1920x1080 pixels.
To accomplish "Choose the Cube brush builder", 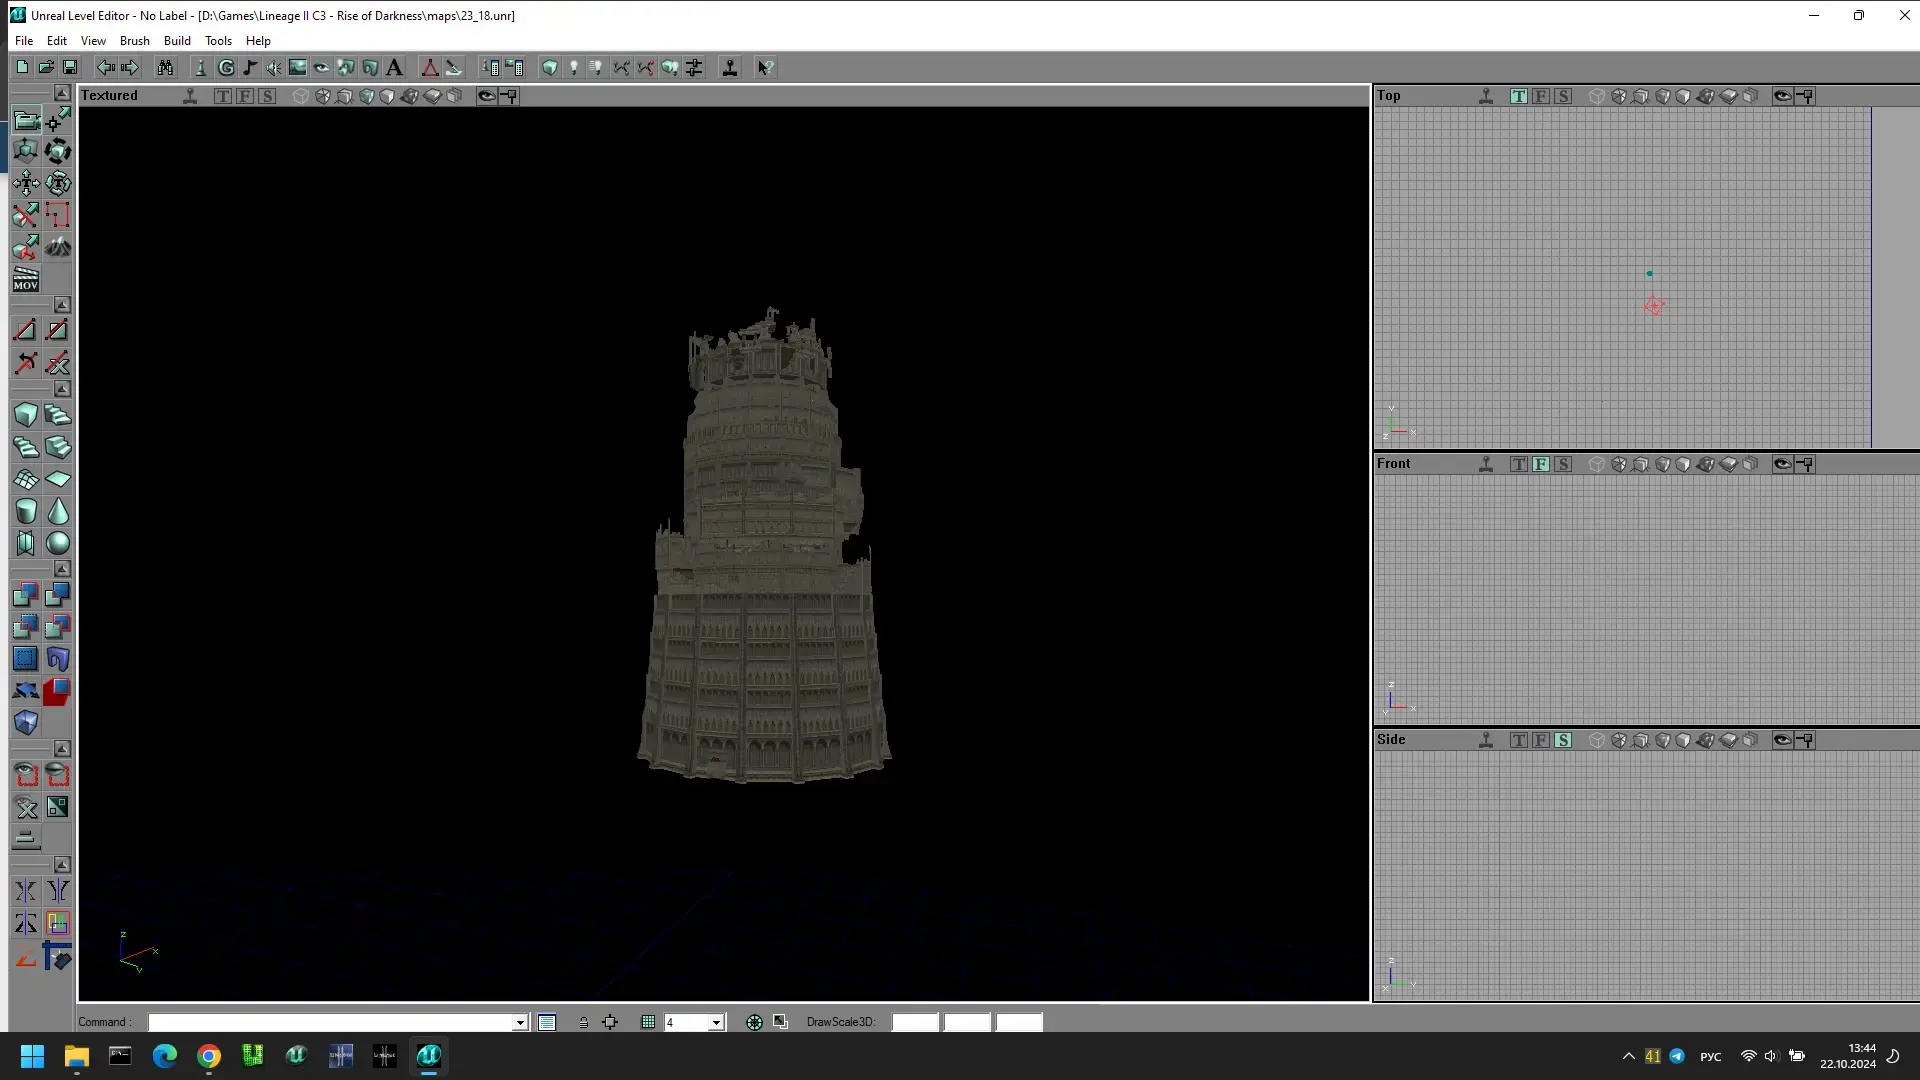I will 26,415.
